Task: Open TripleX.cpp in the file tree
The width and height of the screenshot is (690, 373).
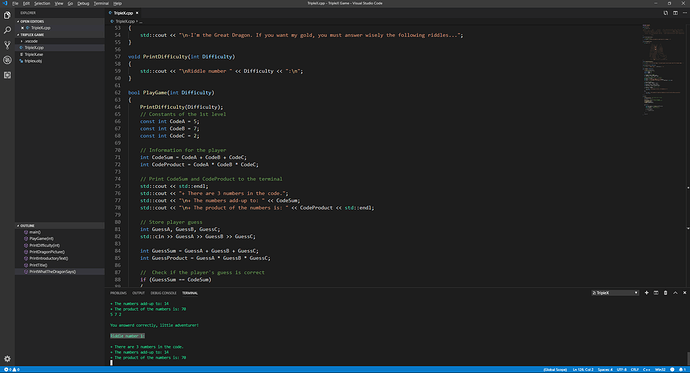Action: click(60, 48)
